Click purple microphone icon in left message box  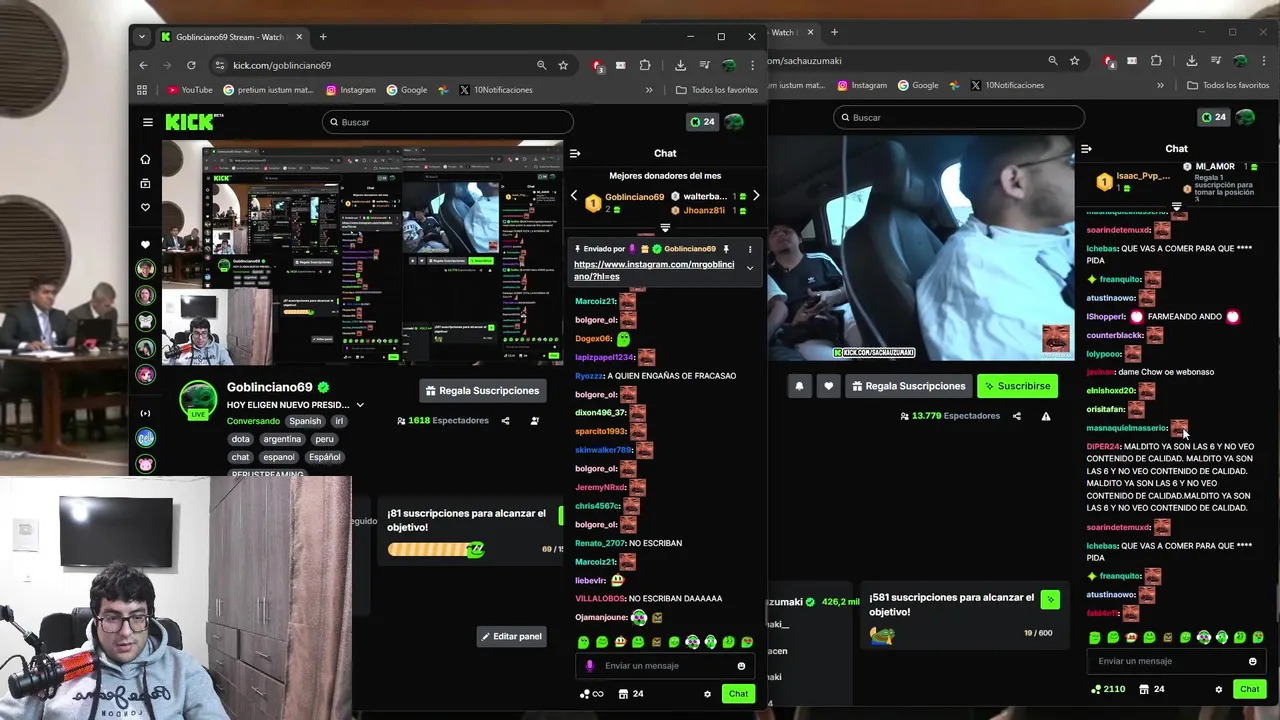[590, 666]
